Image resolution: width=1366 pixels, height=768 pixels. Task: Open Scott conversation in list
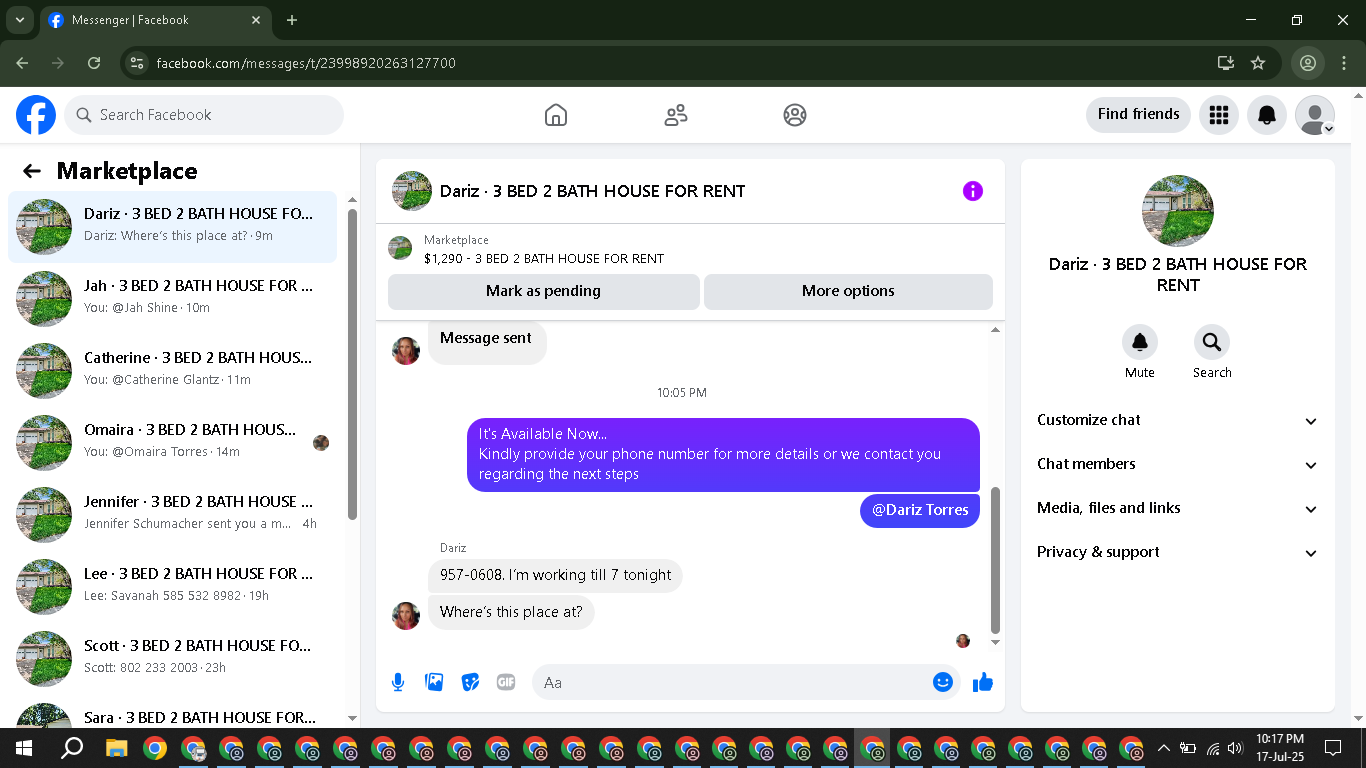coord(173,659)
